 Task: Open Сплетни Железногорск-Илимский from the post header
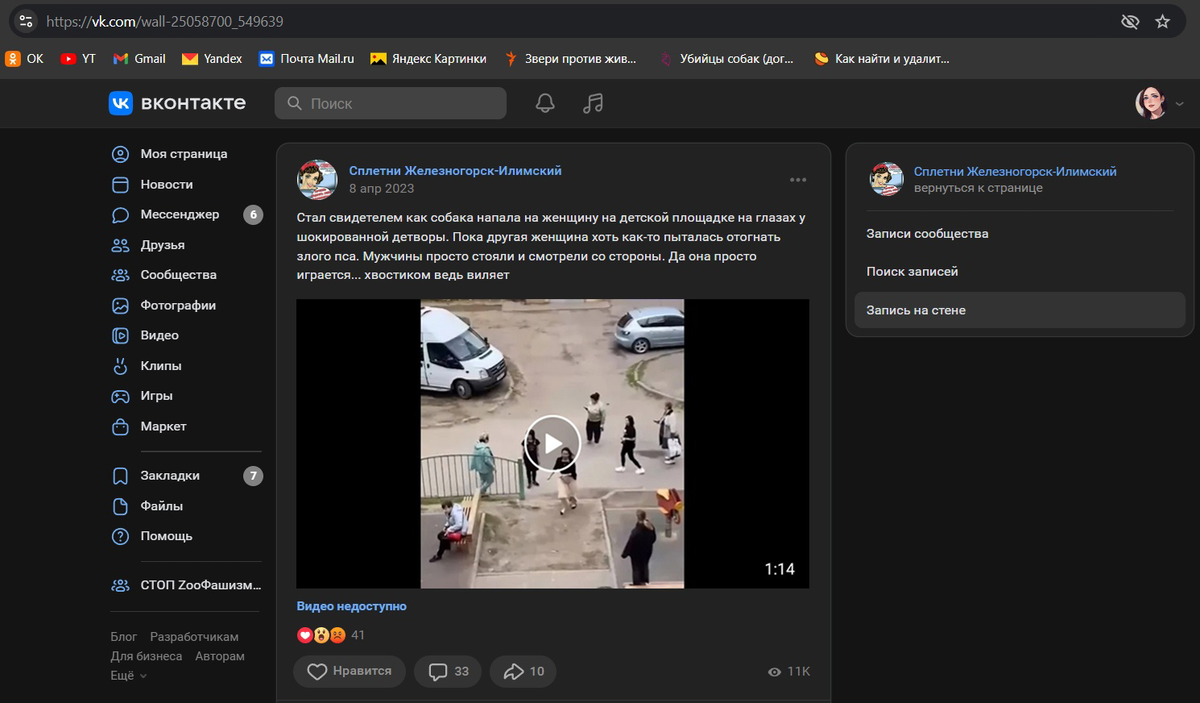(x=455, y=171)
